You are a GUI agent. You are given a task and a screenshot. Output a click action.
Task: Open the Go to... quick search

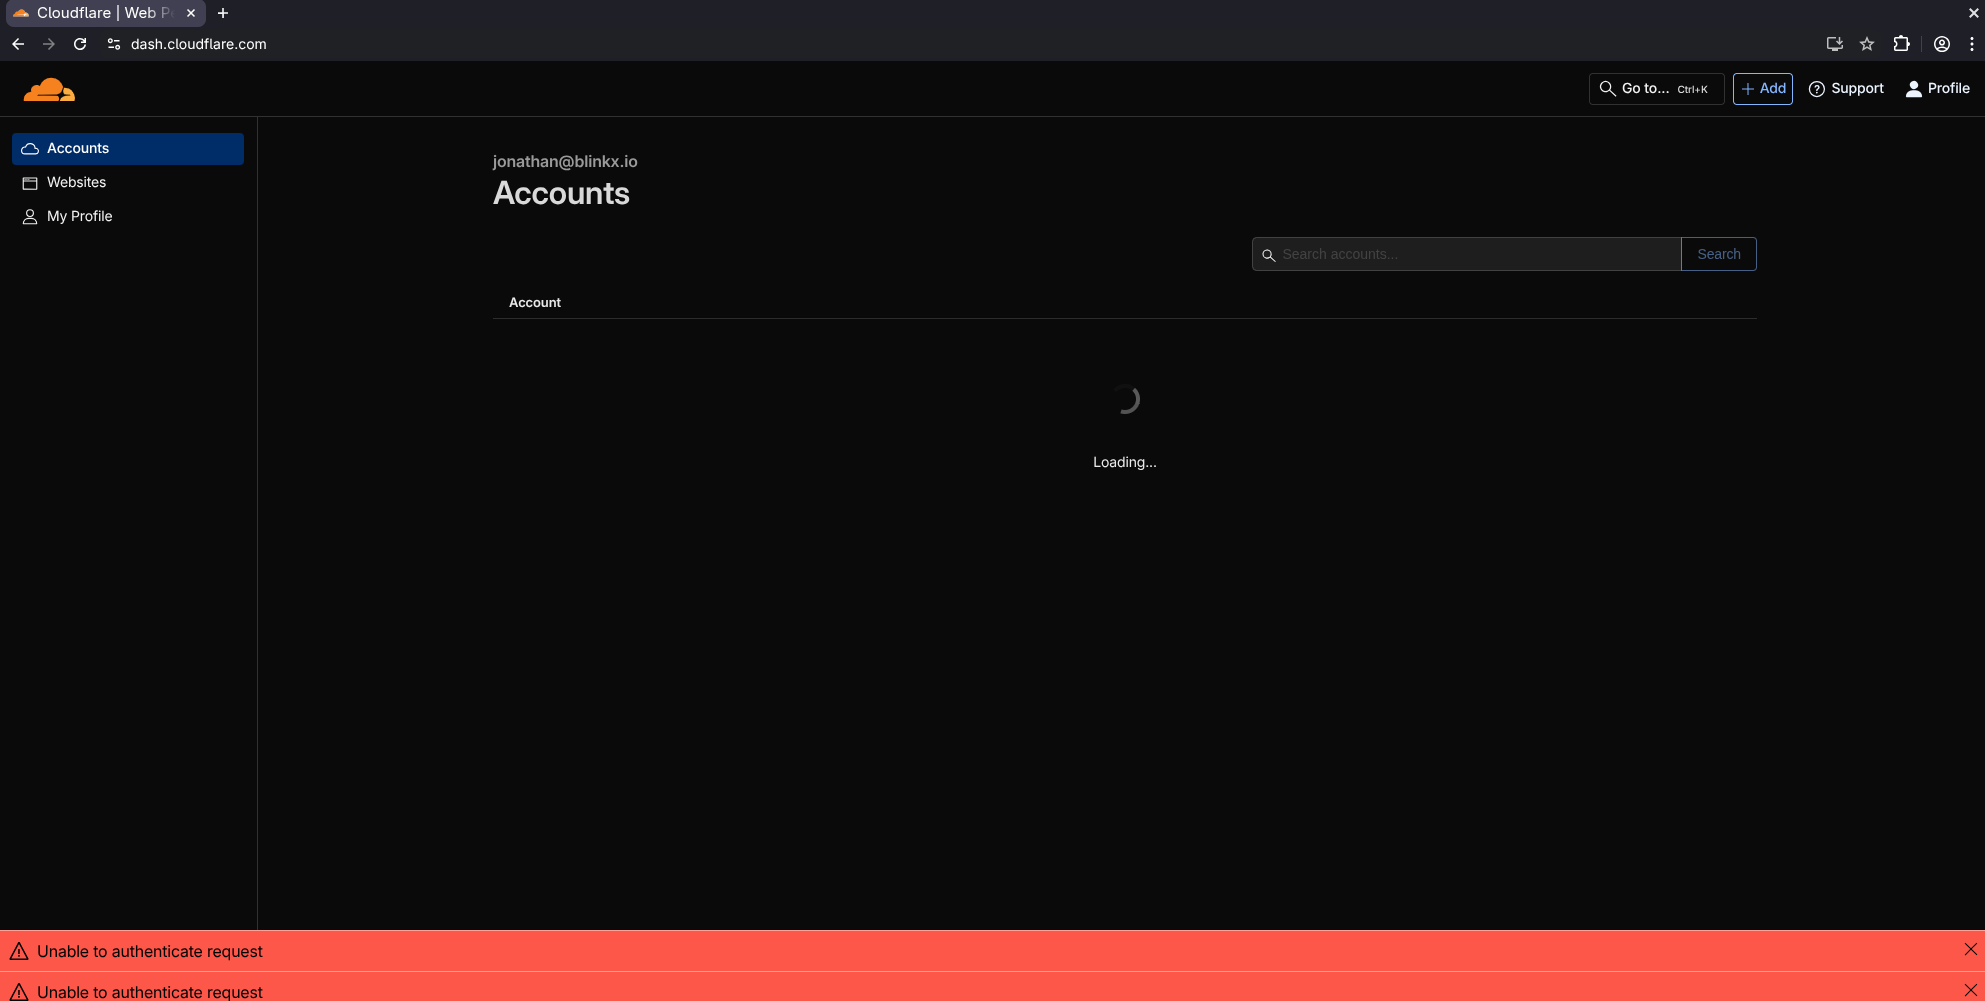(1656, 89)
